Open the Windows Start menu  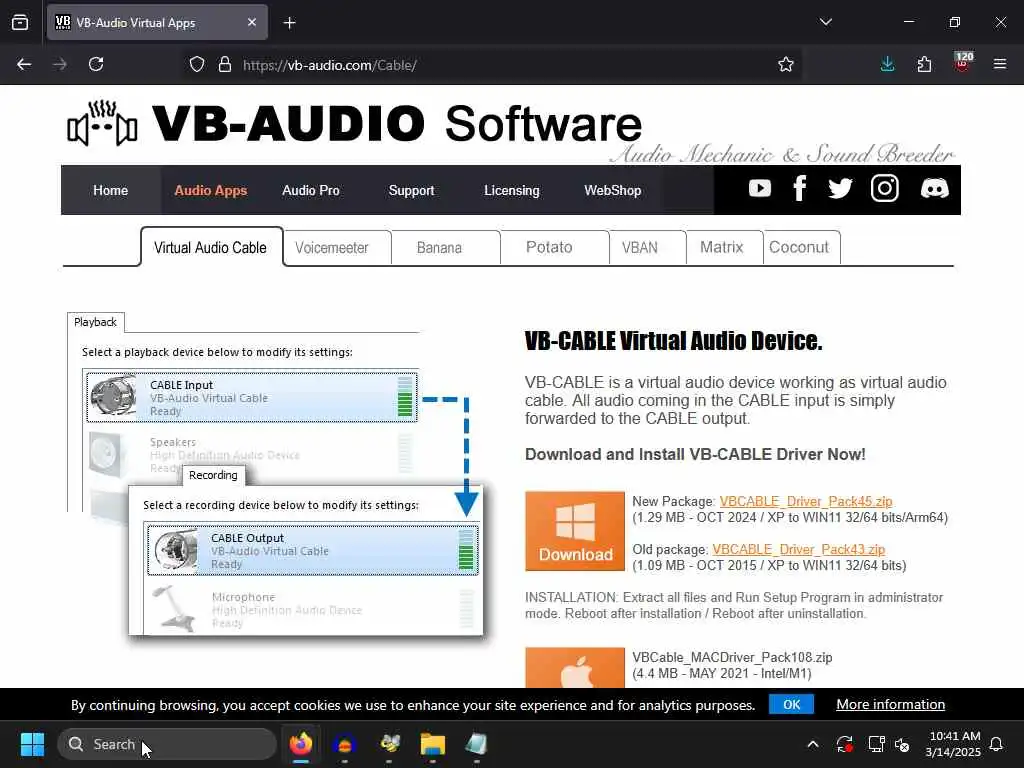pos(32,744)
